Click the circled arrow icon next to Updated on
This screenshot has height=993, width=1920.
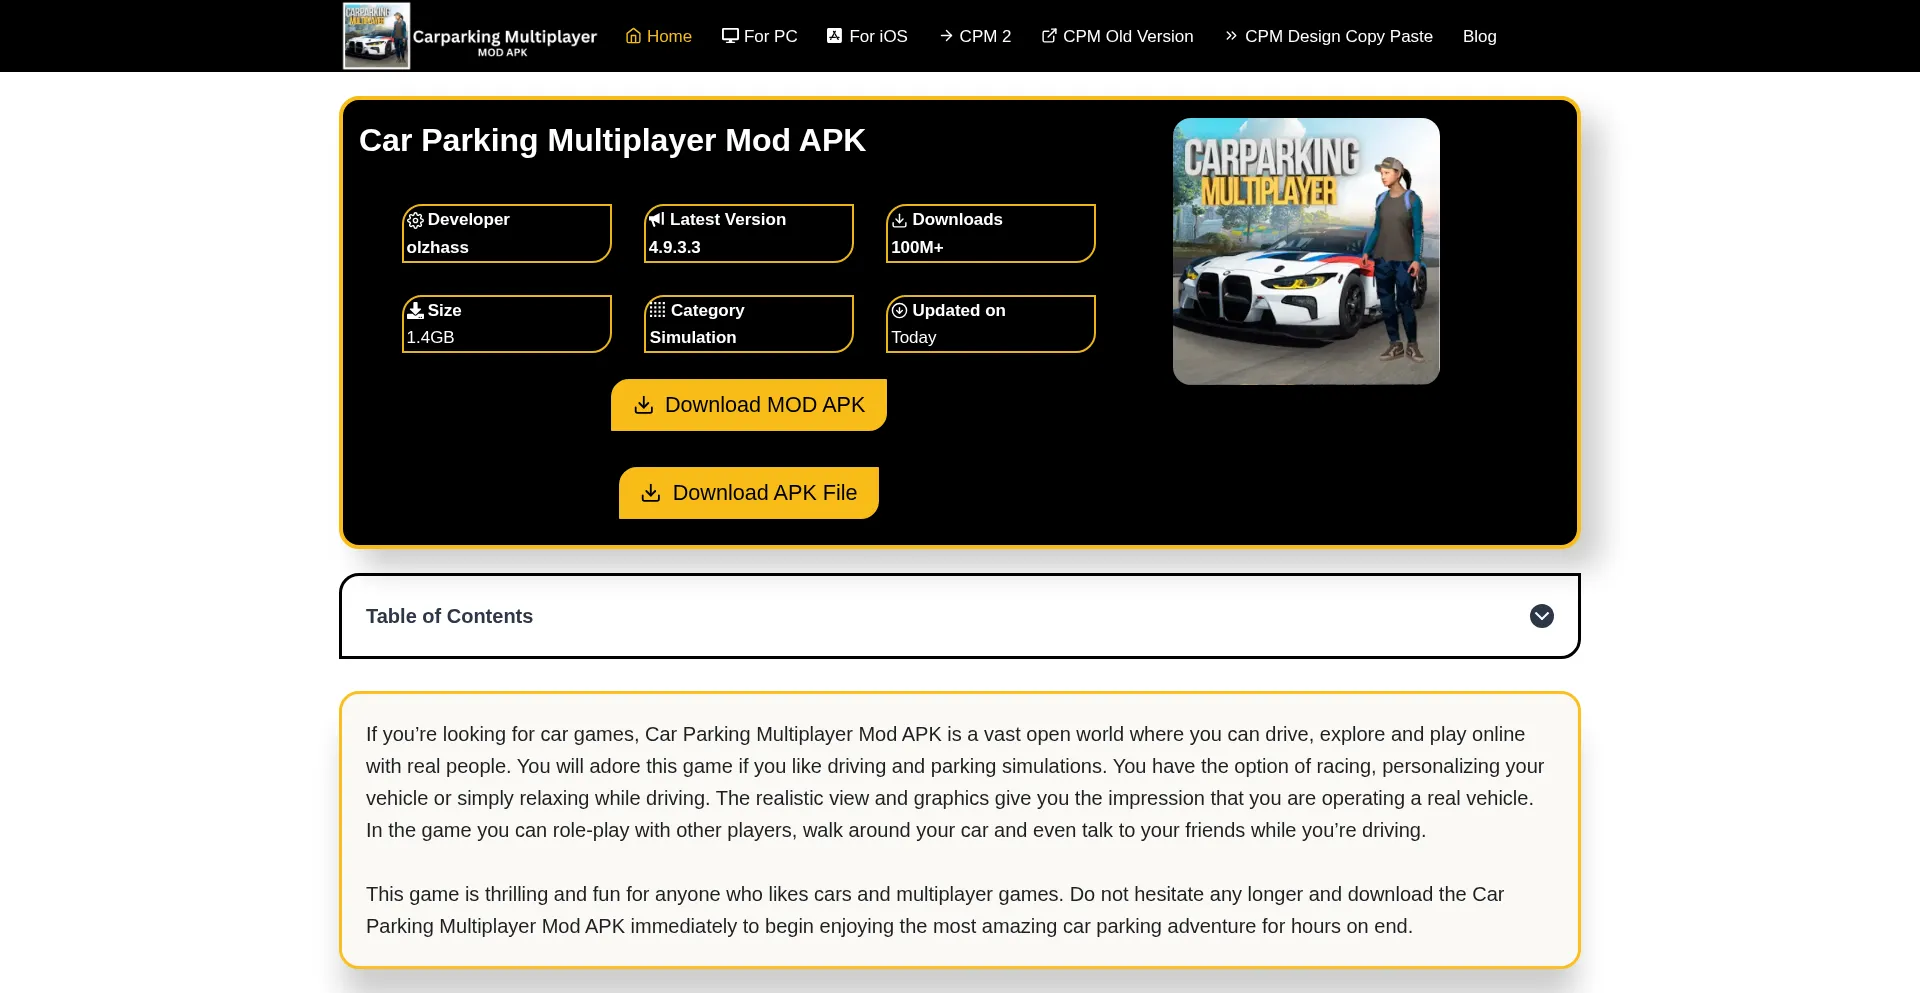click(899, 310)
